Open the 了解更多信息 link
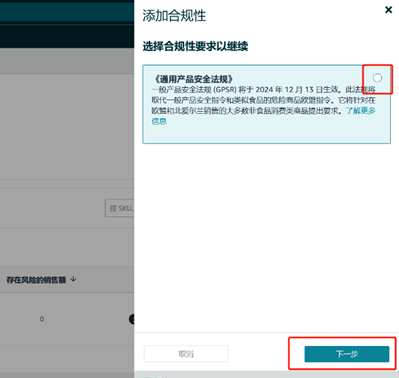The width and height of the screenshot is (399, 378). click(x=263, y=116)
